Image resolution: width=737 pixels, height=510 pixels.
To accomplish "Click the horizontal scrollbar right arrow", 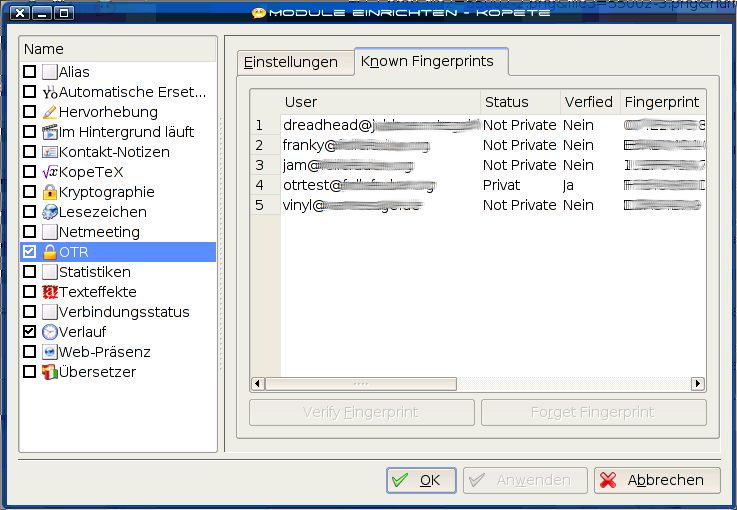I will (698, 384).
